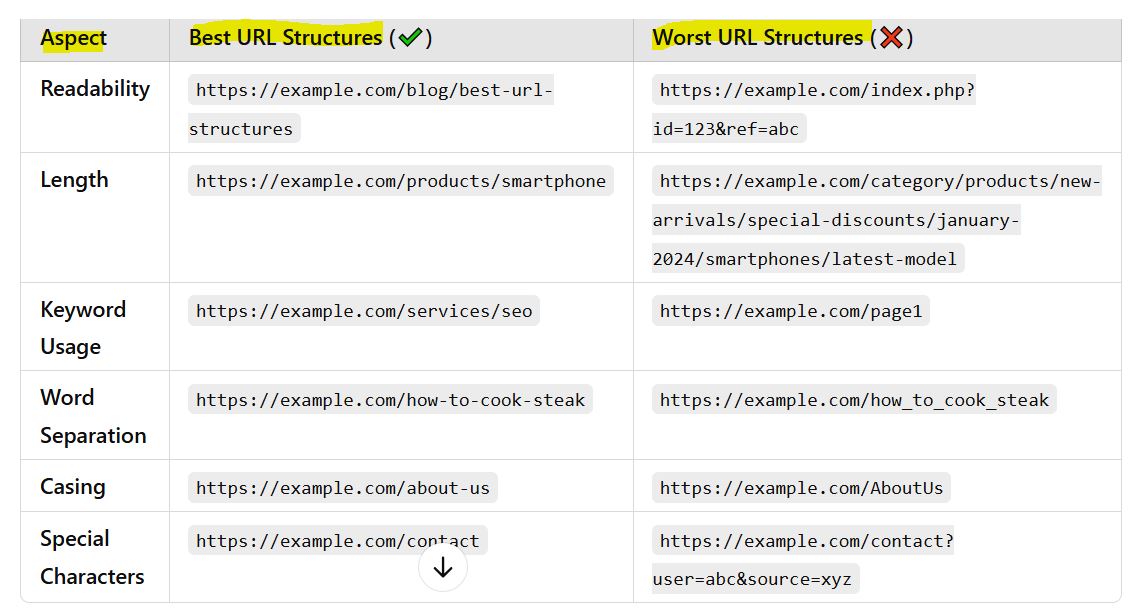Click the Readability row label
This screenshot has width=1138, height=615.
[95, 88]
